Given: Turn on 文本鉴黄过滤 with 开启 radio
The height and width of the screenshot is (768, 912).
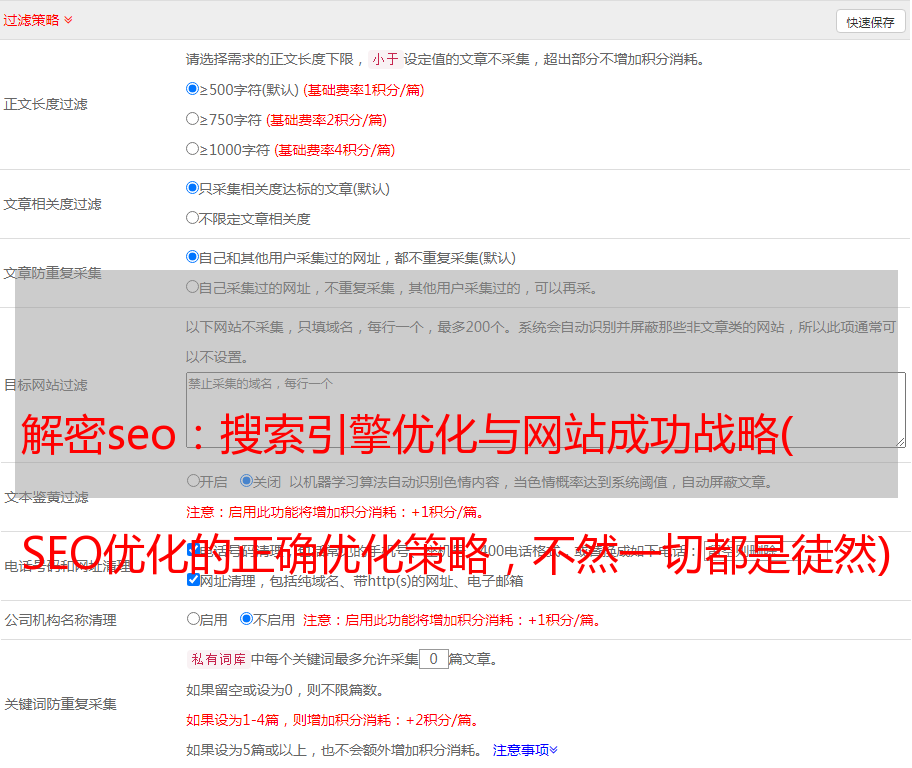Looking at the screenshot, I should pyautogui.click(x=193, y=481).
